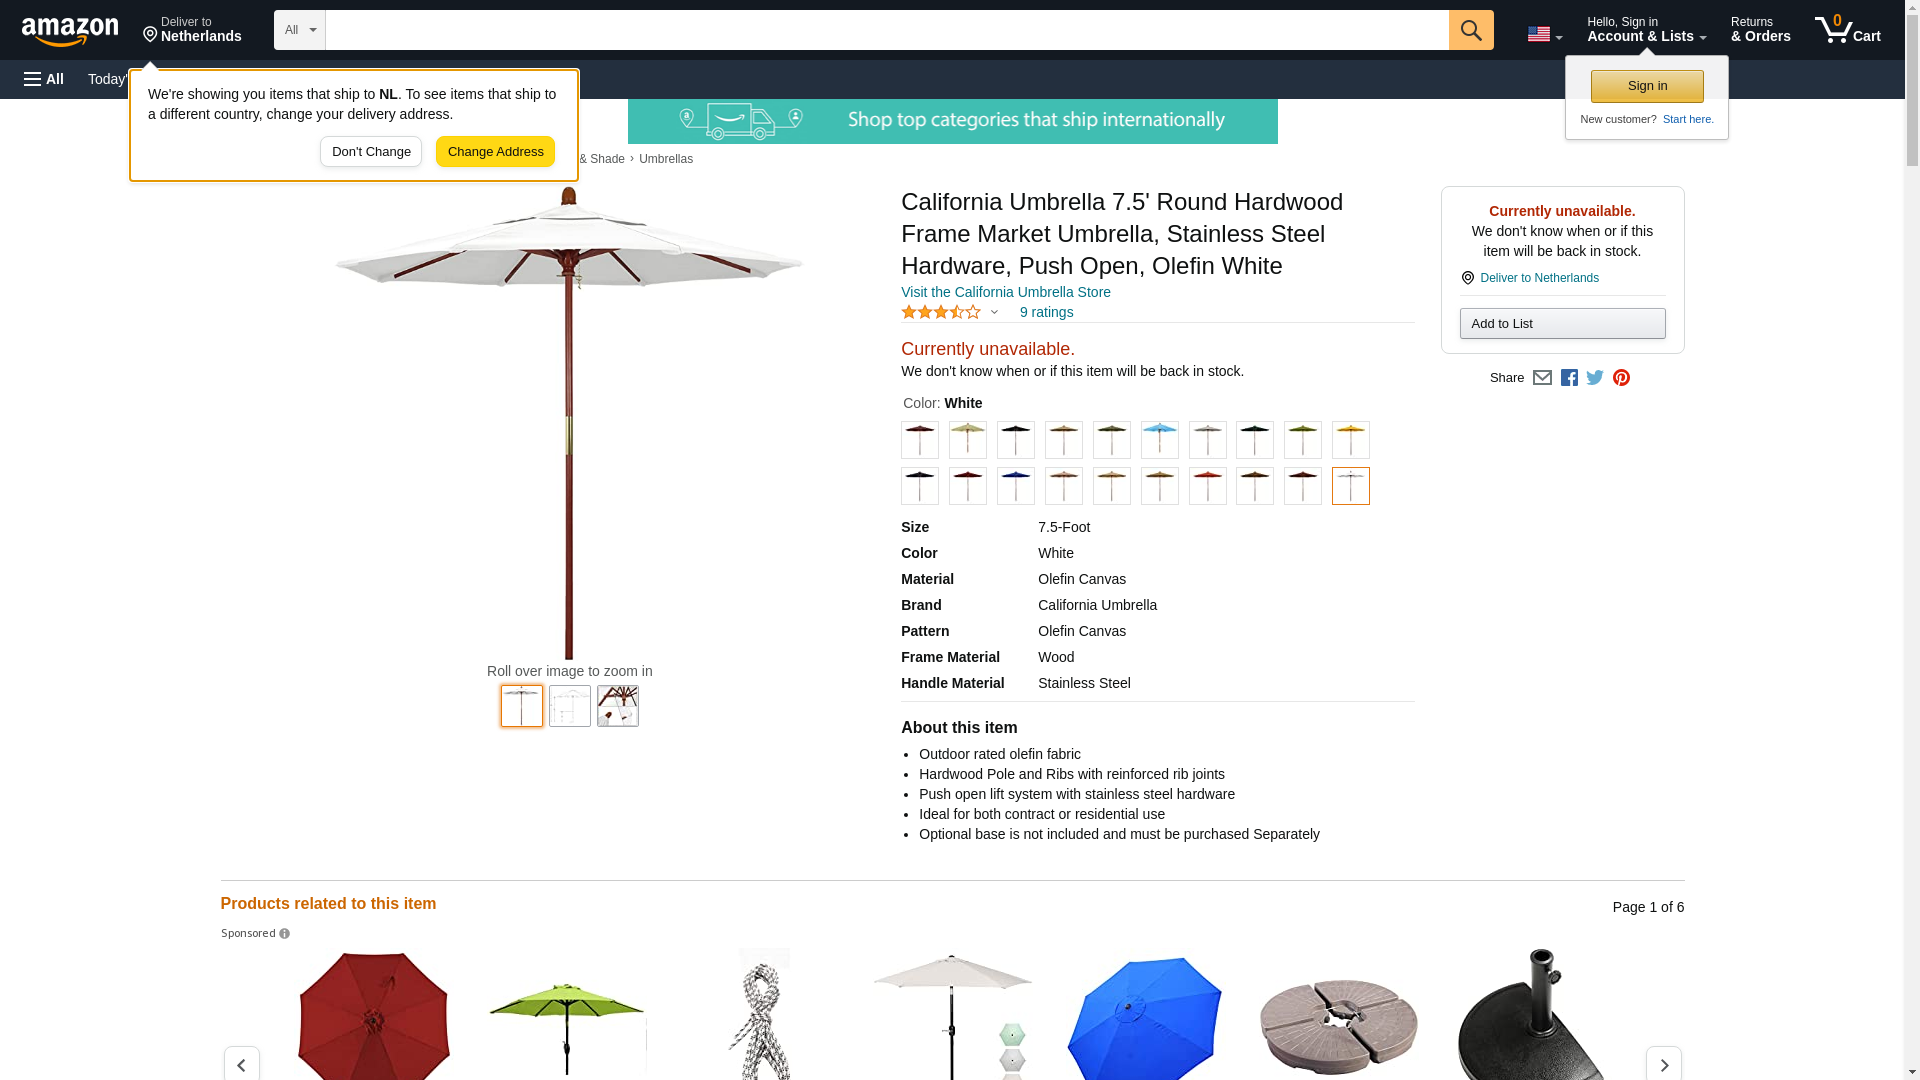Select the third product image thumbnail
Image resolution: width=1920 pixels, height=1080 pixels.
617,706
